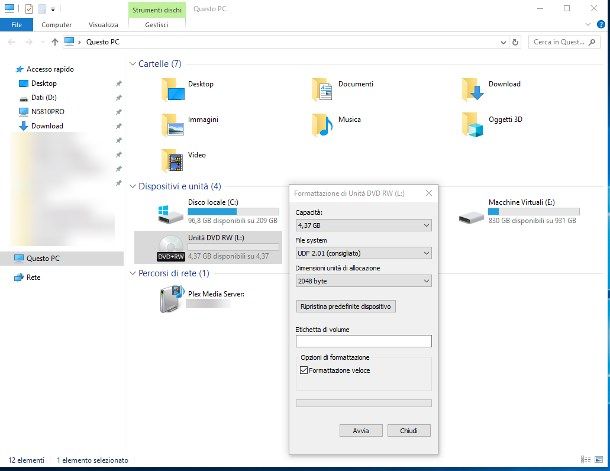Image resolution: width=610 pixels, height=471 pixels.
Task: Click the Chiudi button in format dialog
Action: click(x=408, y=431)
